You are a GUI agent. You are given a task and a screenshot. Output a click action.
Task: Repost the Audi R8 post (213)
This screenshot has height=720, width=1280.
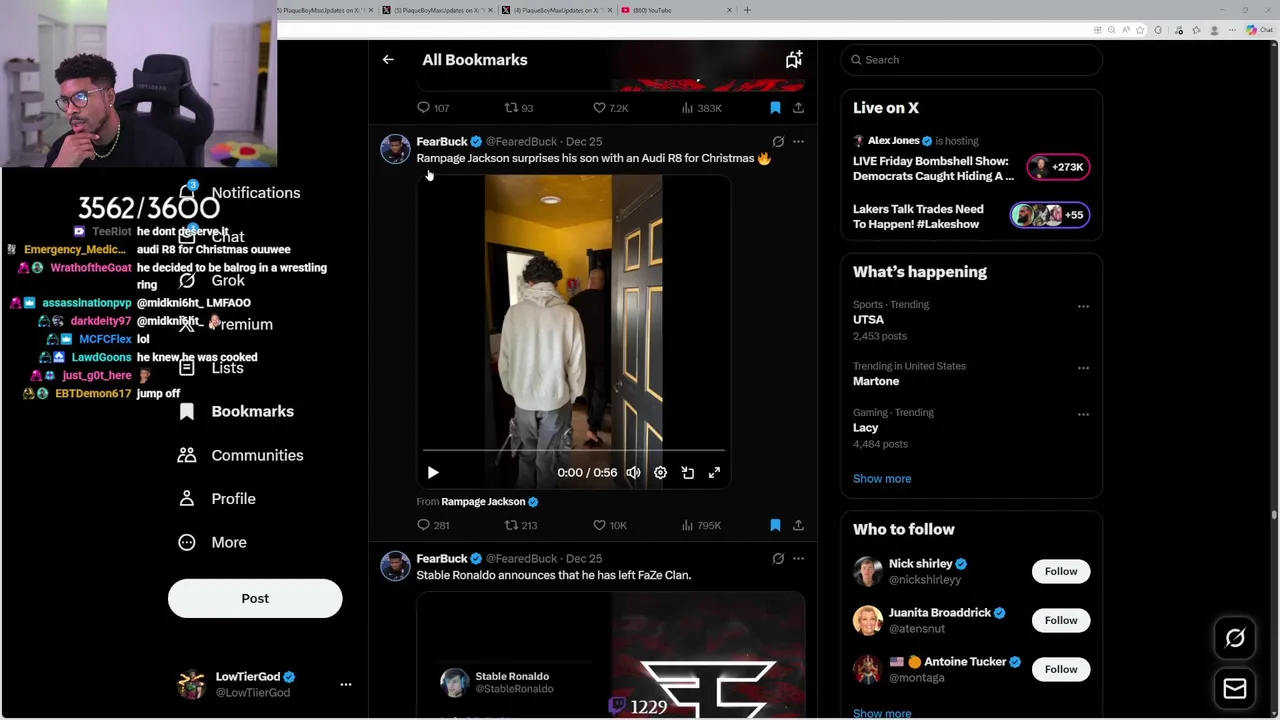[521, 525]
